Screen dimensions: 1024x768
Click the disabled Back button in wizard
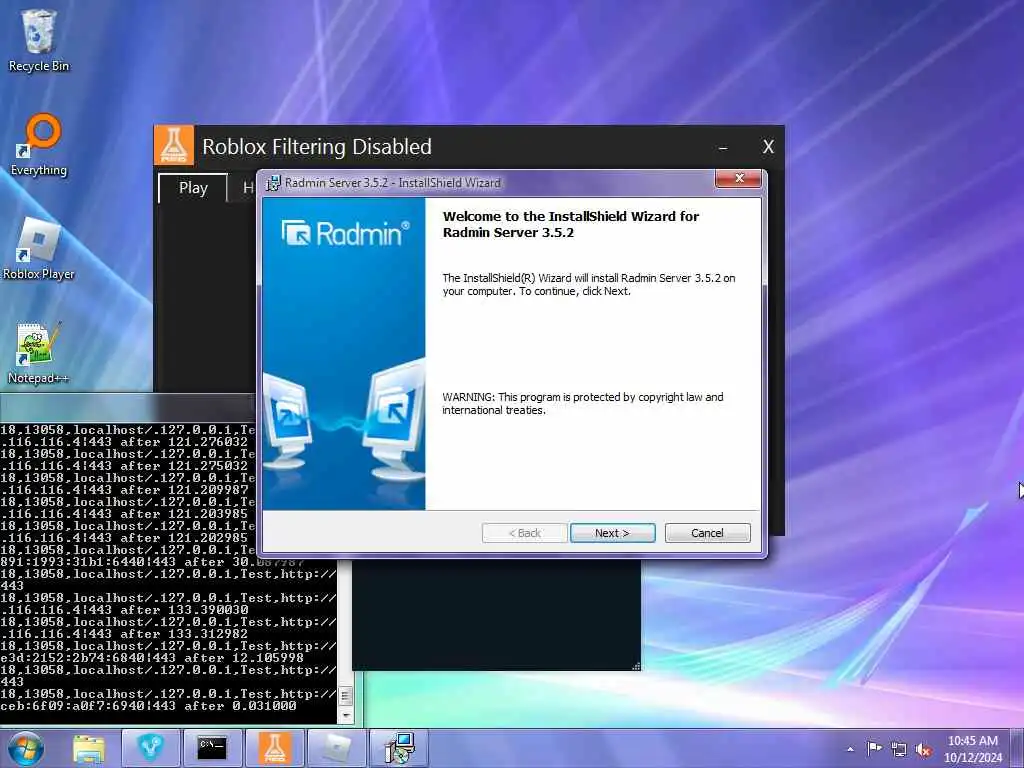click(x=524, y=533)
